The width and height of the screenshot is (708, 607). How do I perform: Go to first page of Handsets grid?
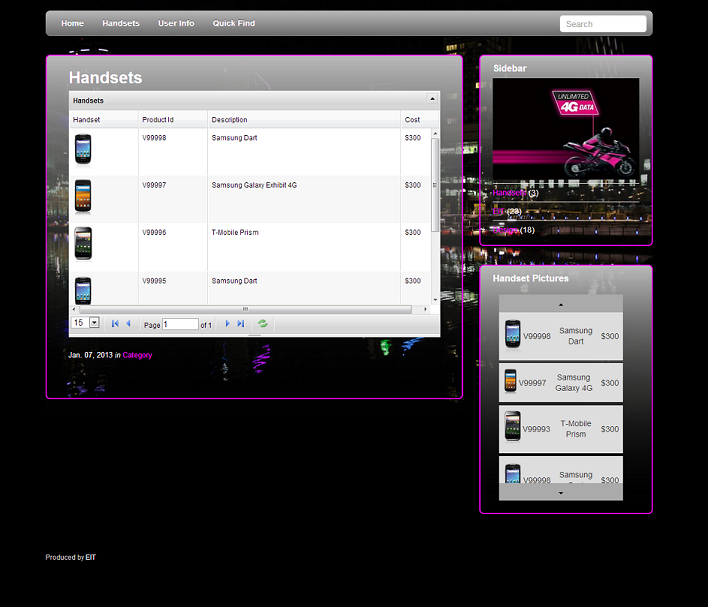(x=115, y=323)
